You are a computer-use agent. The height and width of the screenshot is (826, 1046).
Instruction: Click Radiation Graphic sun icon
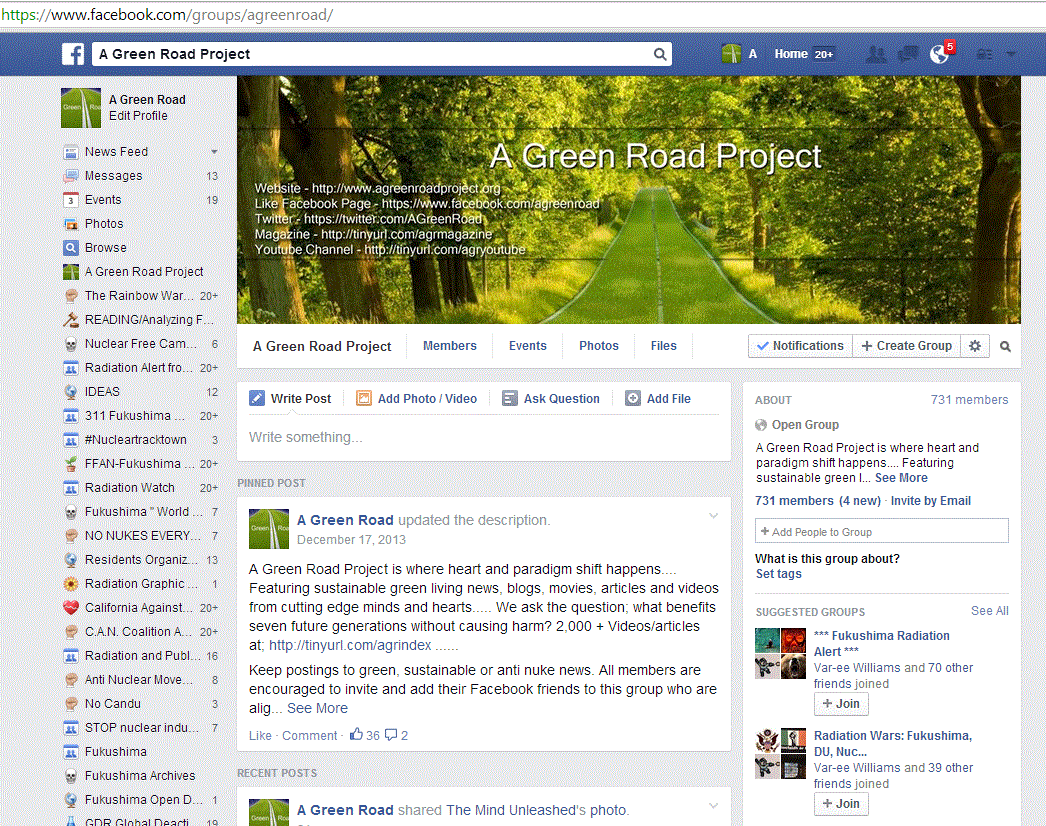[71, 584]
